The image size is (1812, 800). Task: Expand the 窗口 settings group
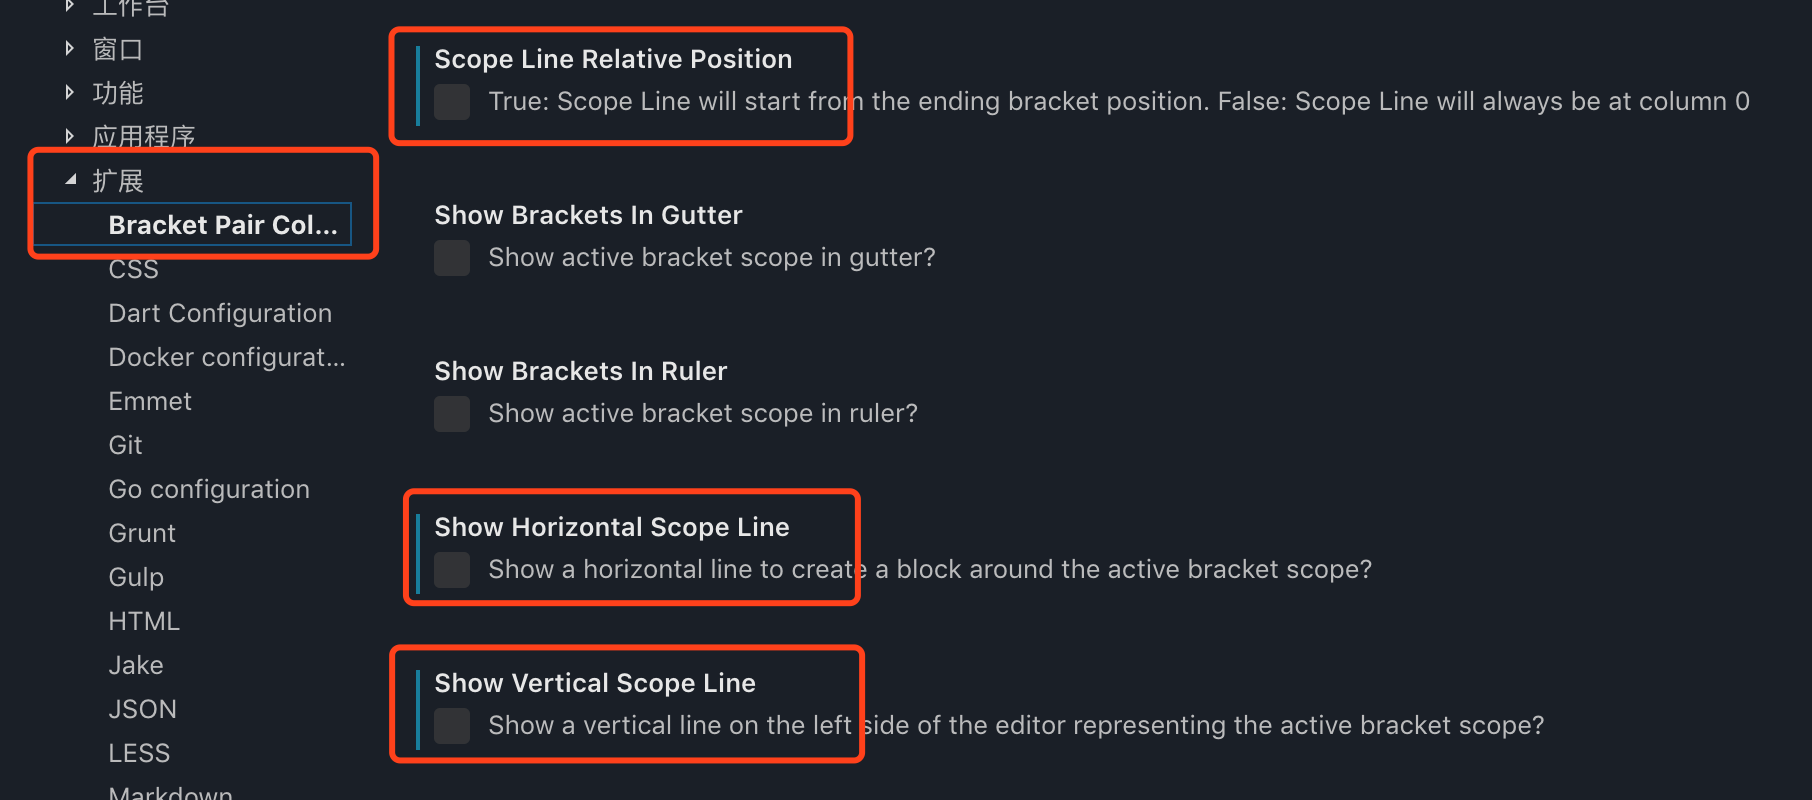[70, 49]
